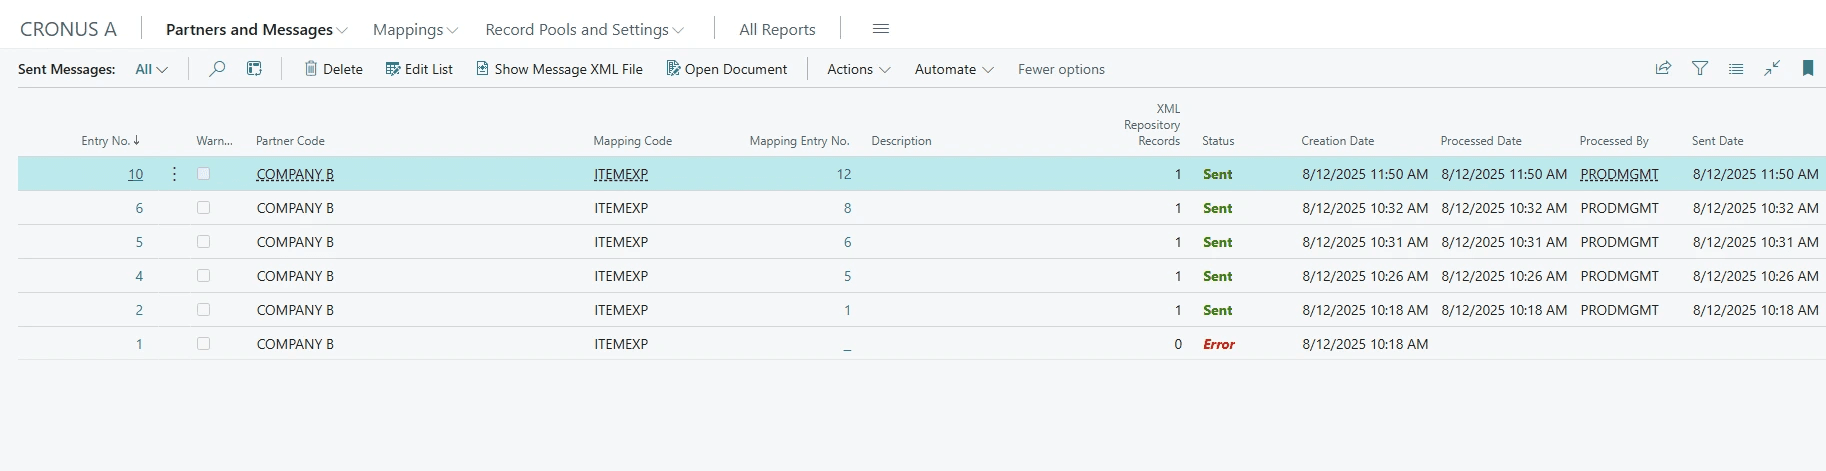Click the Edit List icon
Screen dimensions: 1826x471
(393, 69)
